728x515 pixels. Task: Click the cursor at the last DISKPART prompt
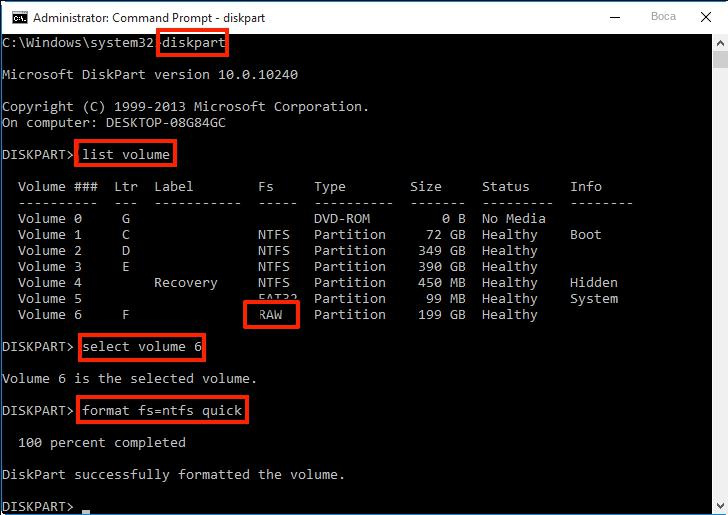pyautogui.click(x=87, y=508)
